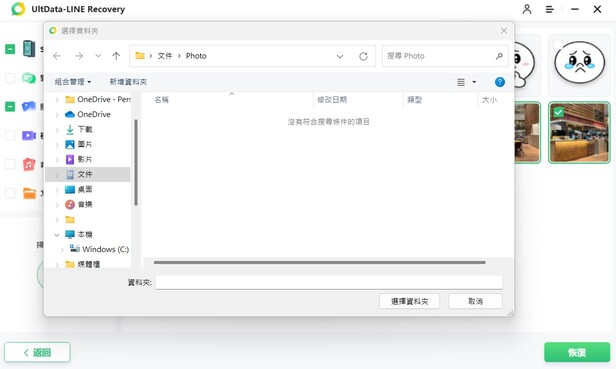
Task: Select Windows (C:) drive
Action: pos(99,249)
